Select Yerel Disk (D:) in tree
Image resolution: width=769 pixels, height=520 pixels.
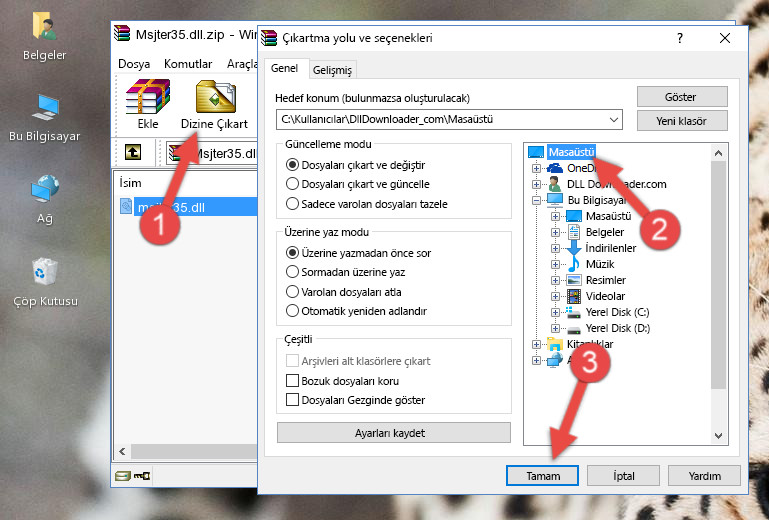tap(617, 328)
